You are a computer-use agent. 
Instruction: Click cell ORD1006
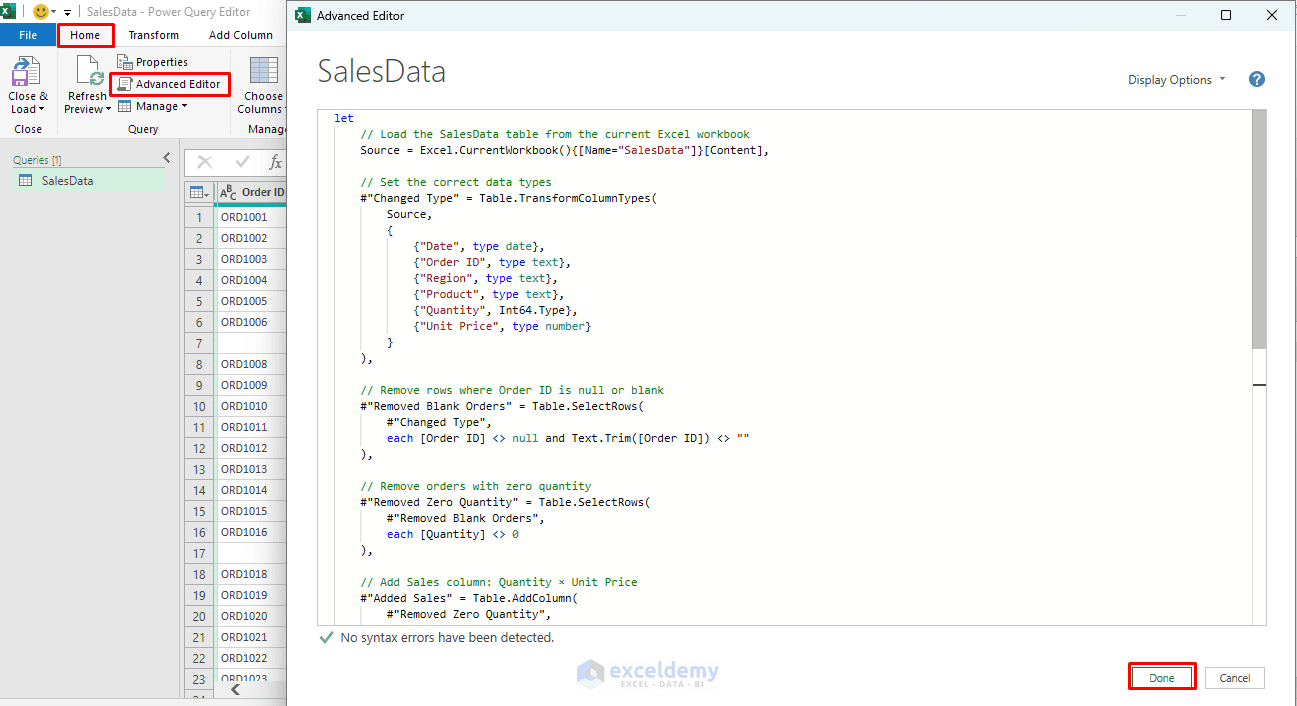(x=250, y=322)
